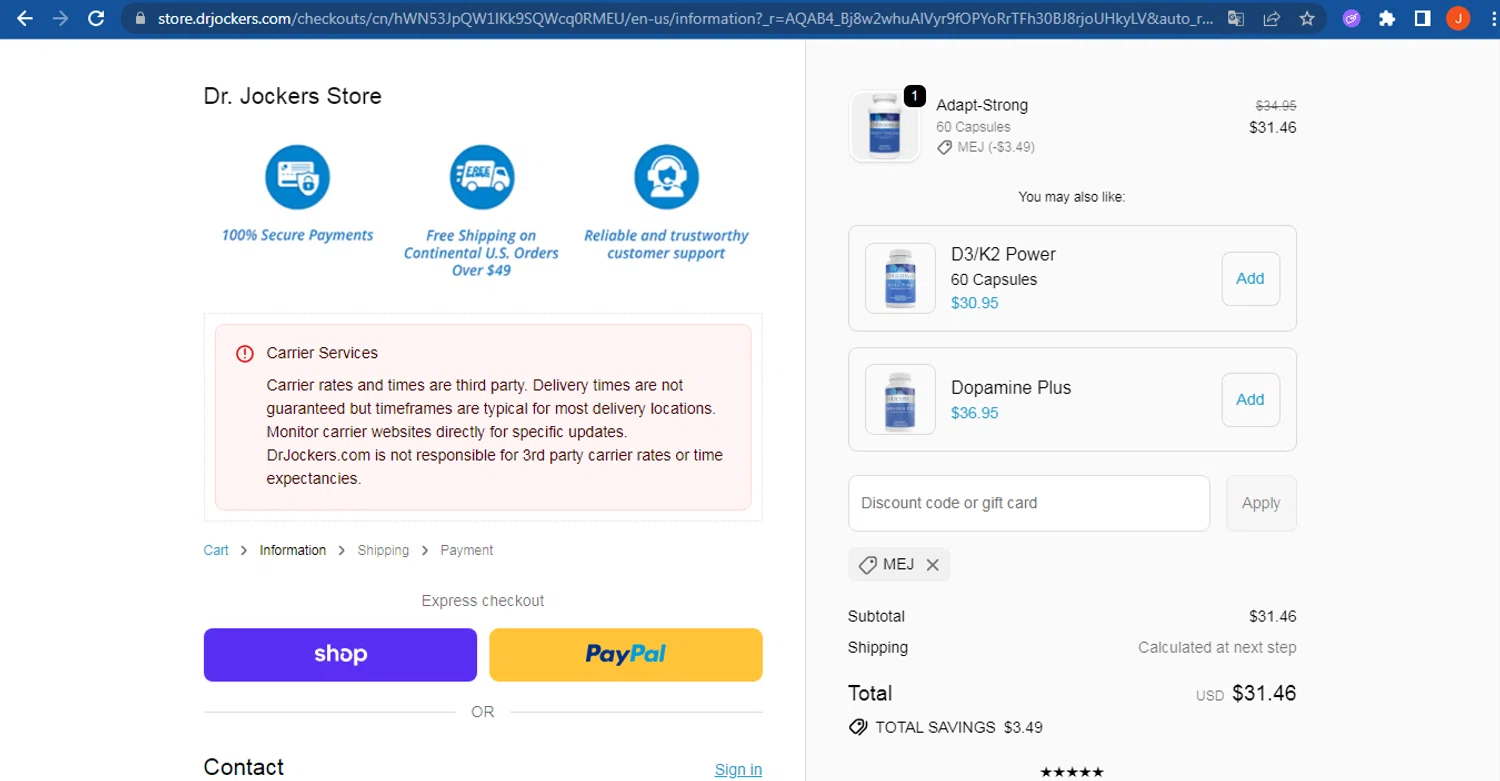Add D3/K2 Power to order
Image resolution: width=1500 pixels, height=781 pixels.
(1250, 279)
